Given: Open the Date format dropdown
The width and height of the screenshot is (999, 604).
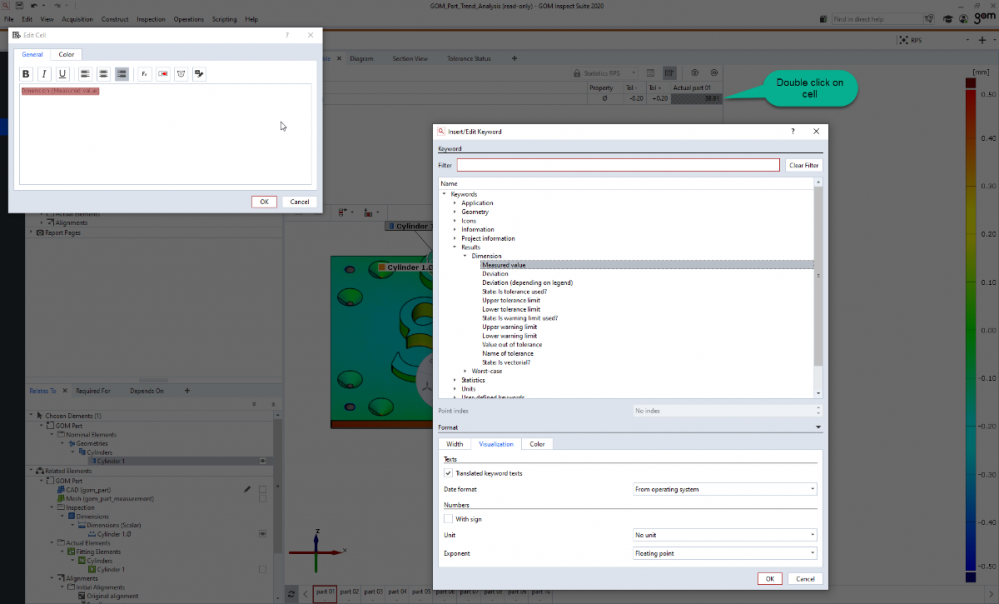Looking at the screenshot, I should (725, 489).
